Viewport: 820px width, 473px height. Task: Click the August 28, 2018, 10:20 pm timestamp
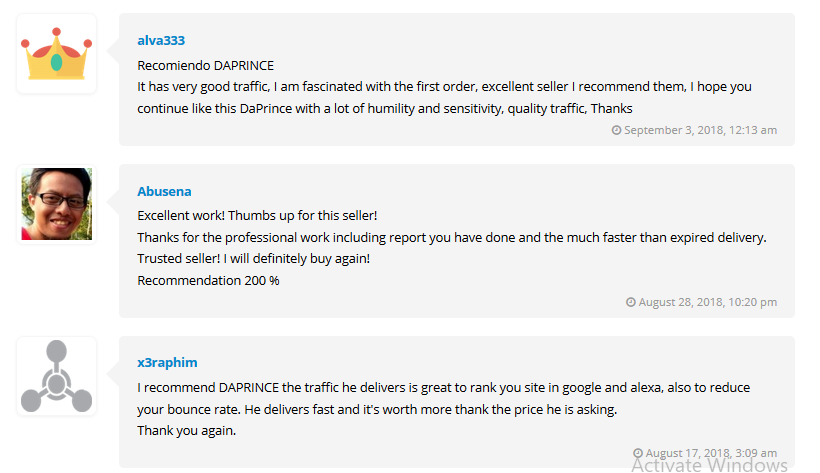click(x=707, y=302)
